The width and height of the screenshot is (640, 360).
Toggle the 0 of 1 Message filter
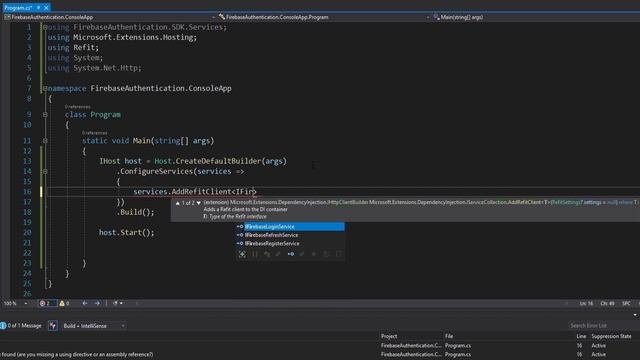click(x=21, y=326)
